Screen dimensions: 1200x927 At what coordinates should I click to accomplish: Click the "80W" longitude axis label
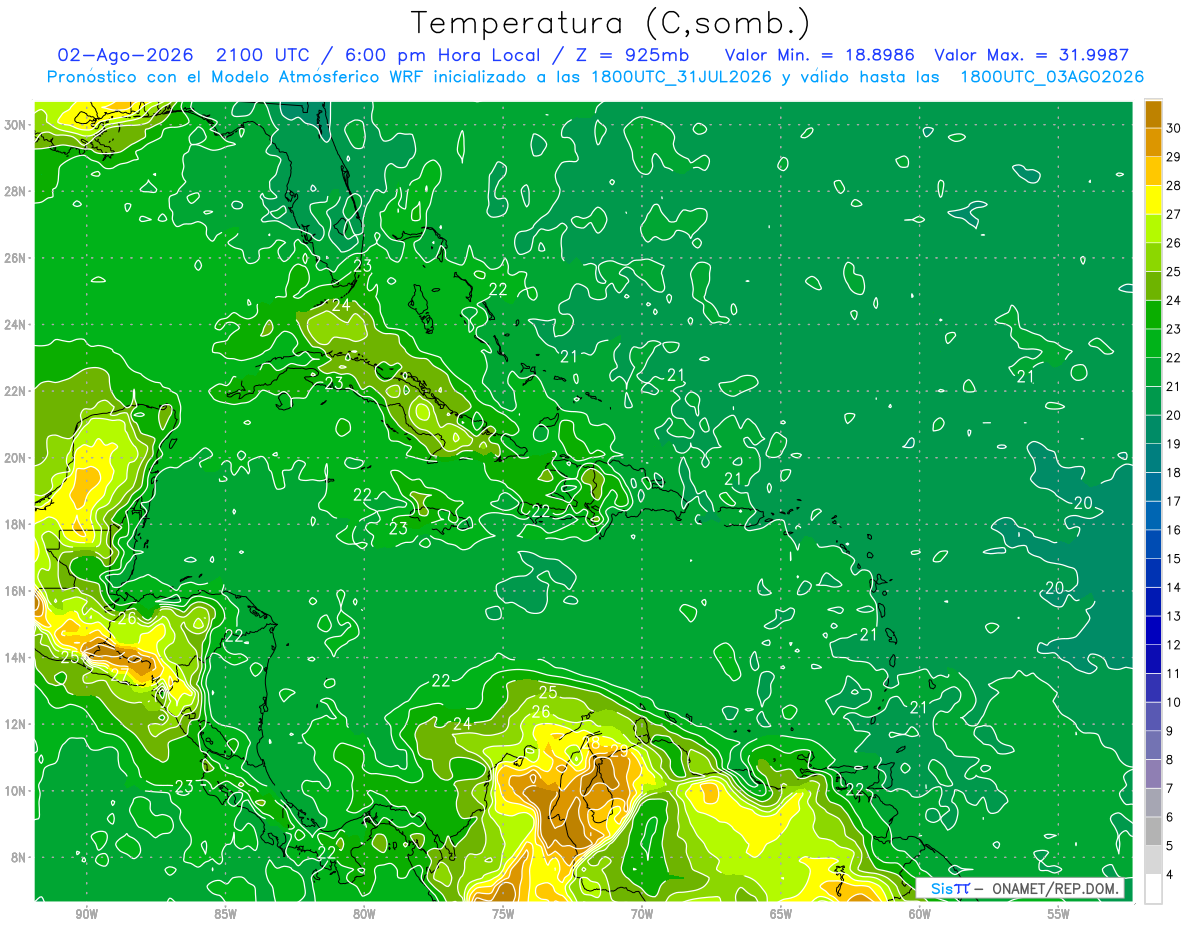365,914
